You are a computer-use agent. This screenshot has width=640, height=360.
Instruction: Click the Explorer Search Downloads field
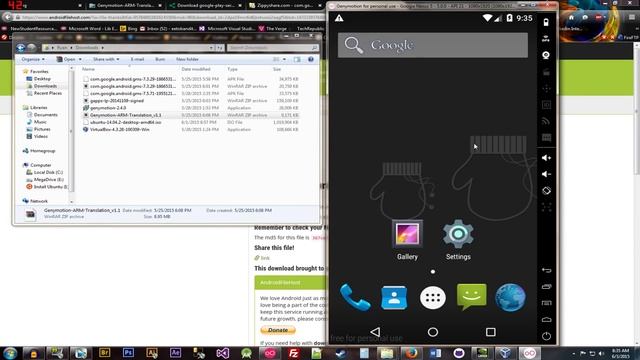(x=273, y=48)
